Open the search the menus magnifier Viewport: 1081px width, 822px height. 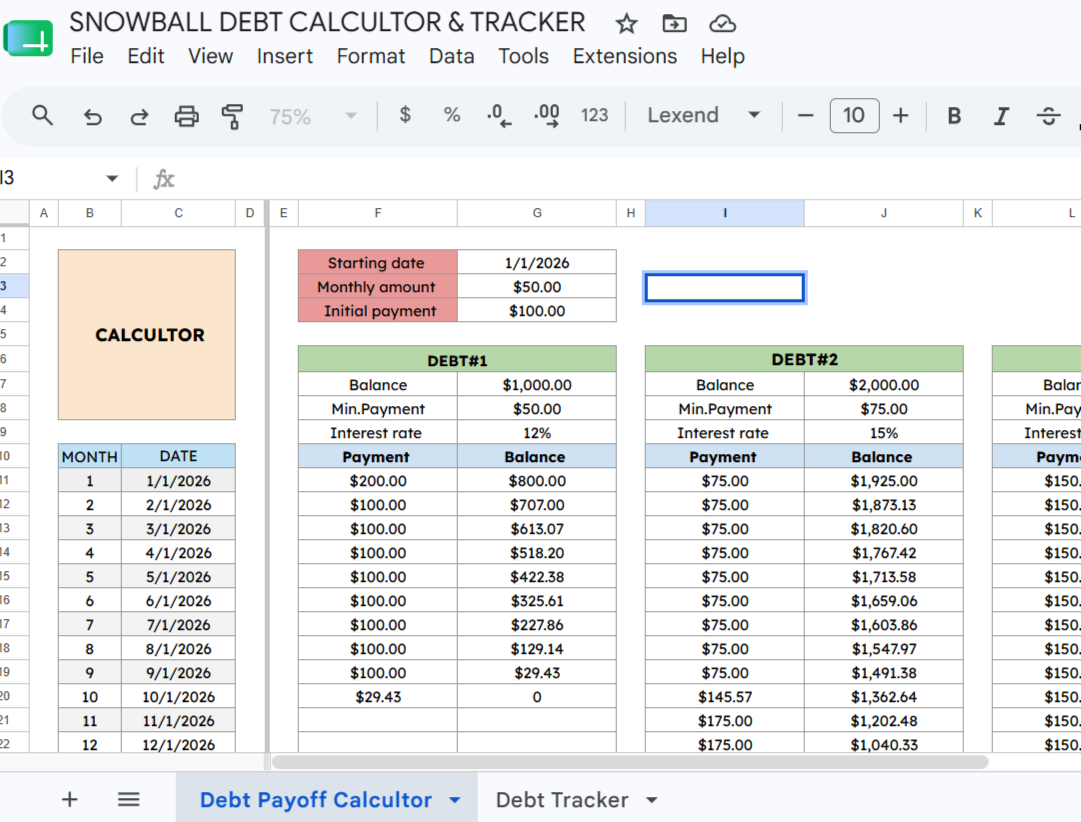point(43,115)
